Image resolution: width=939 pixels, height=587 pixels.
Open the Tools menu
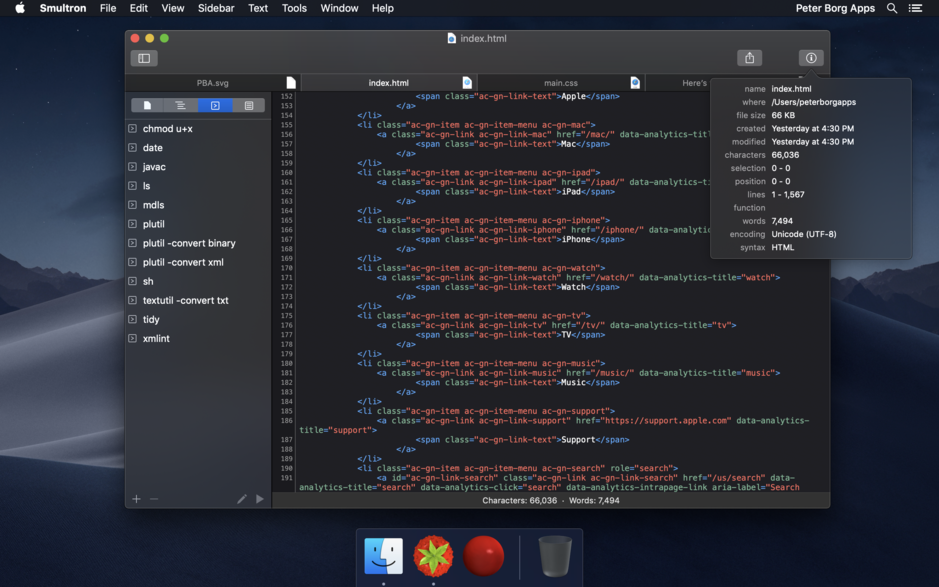(x=293, y=8)
